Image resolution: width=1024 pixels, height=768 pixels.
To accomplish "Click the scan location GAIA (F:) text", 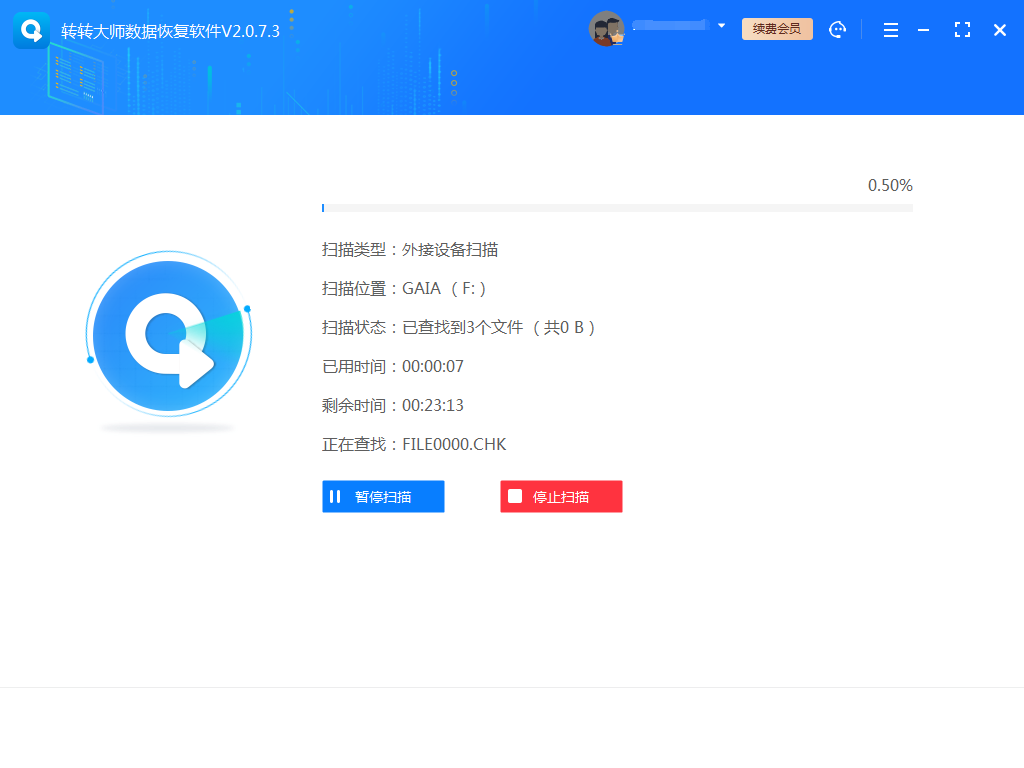I will (x=444, y=289).
